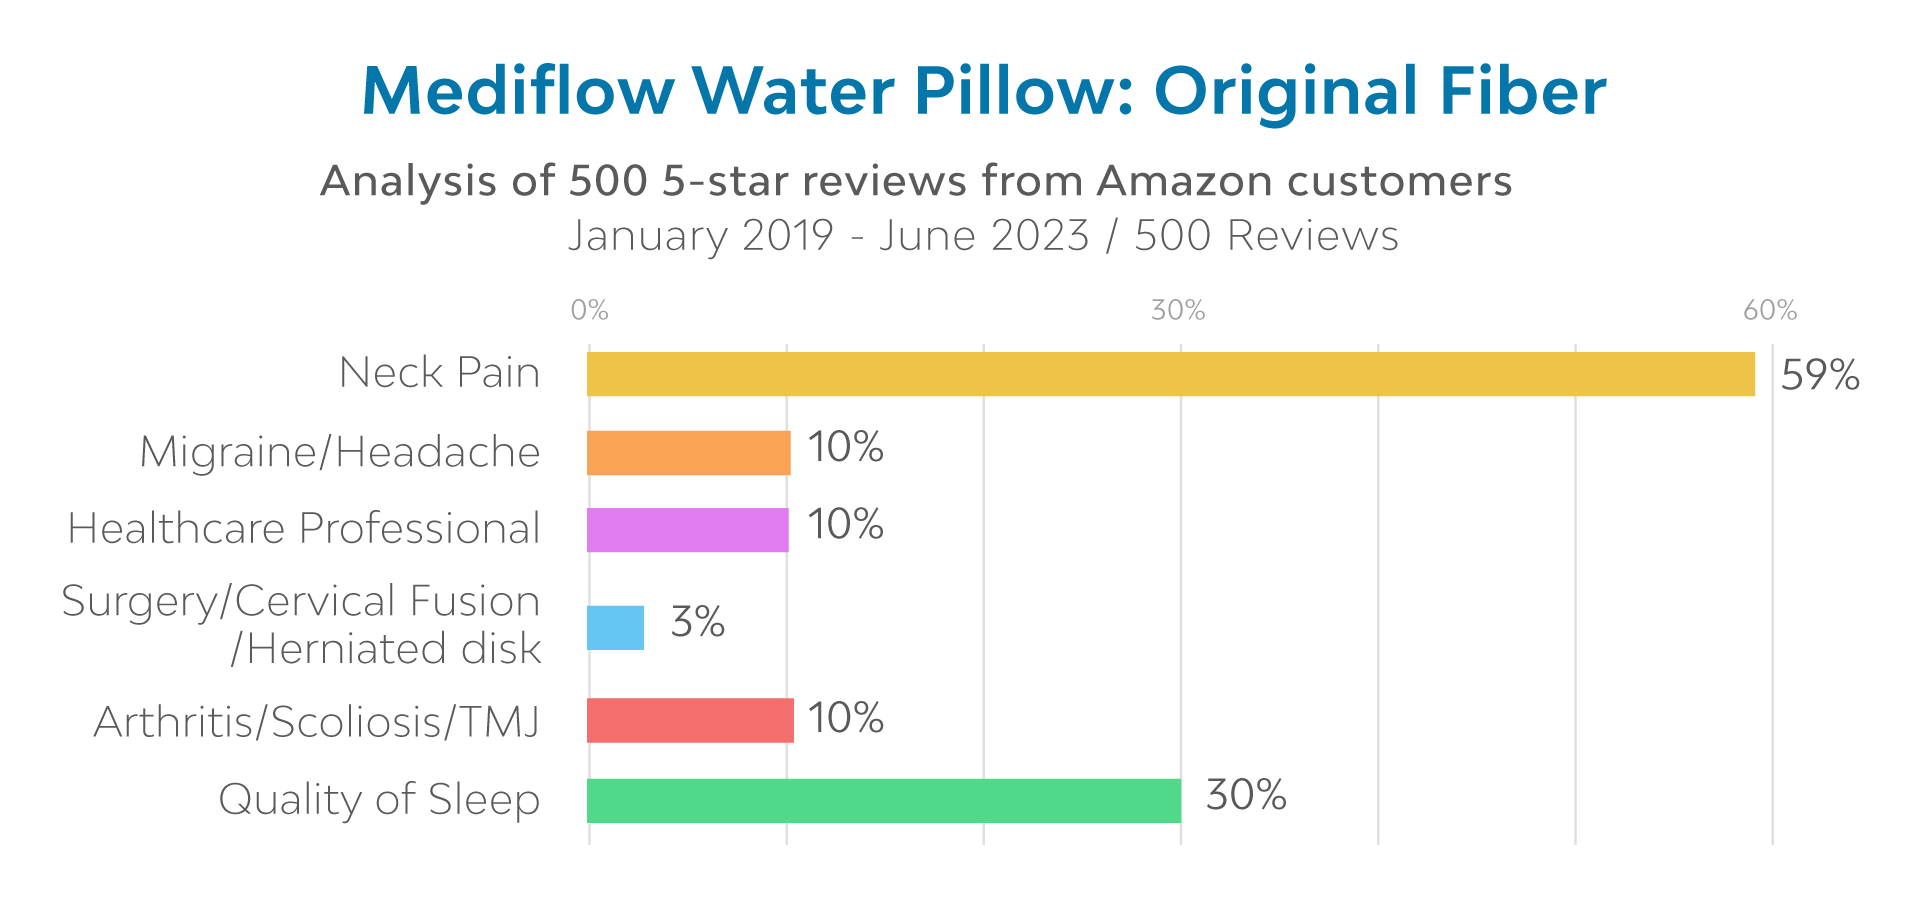Click the 30% axis tick label at top
Screen dimensions: 1920x905
[1178, 310]
